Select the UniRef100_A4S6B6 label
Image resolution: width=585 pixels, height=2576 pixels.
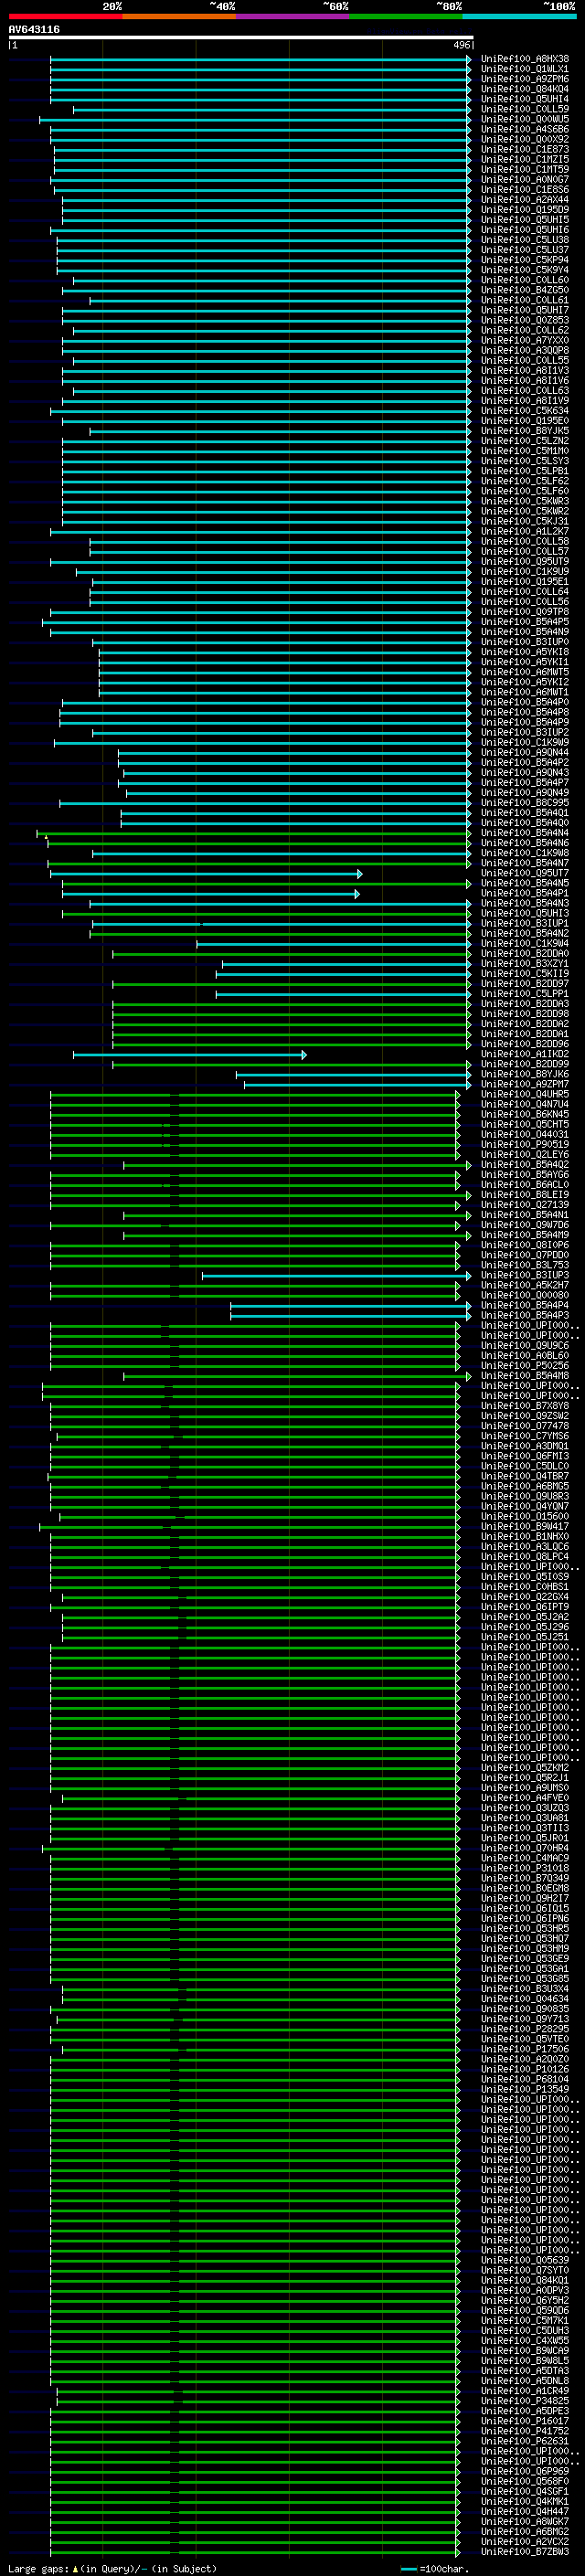[524, 129]
